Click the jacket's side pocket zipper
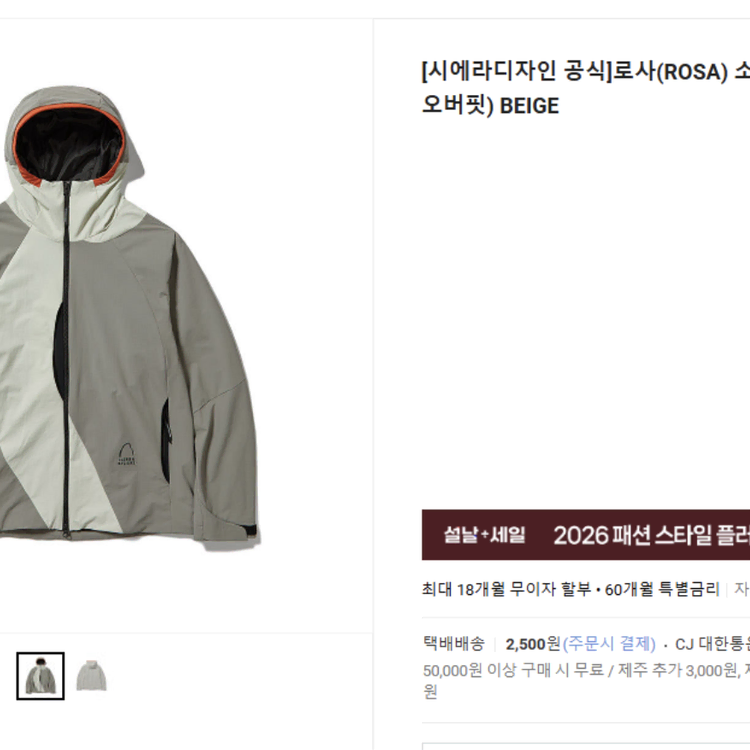The height and width of the screenshot is (750, 750). 165,440
